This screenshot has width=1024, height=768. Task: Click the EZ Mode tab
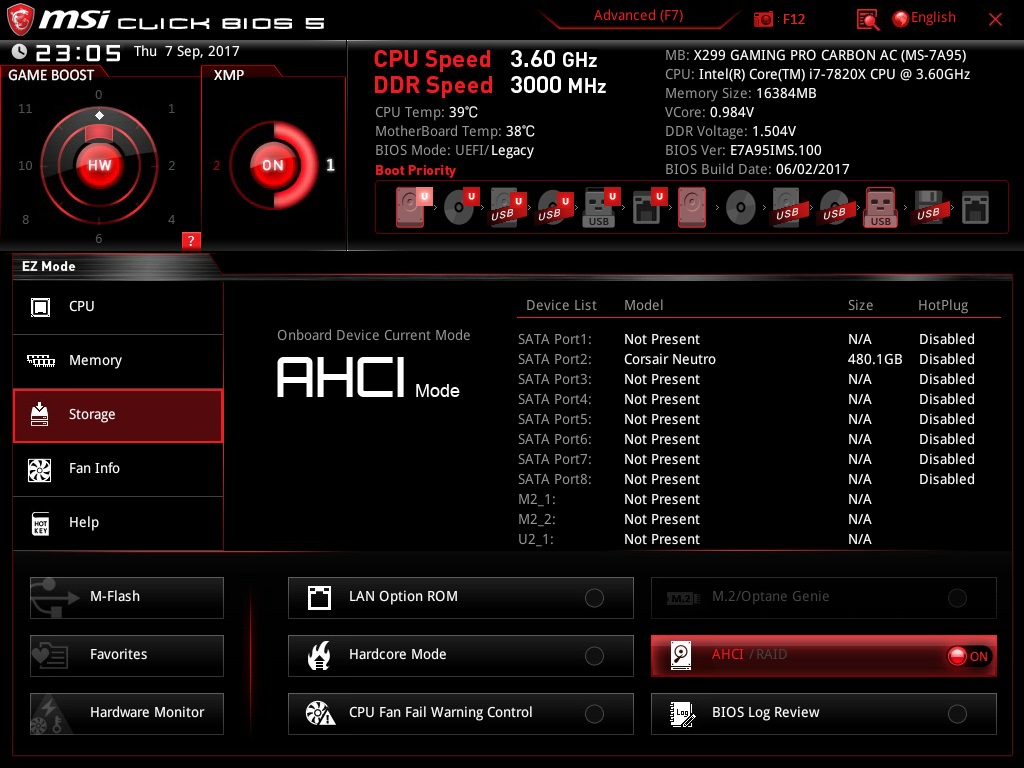47,266
